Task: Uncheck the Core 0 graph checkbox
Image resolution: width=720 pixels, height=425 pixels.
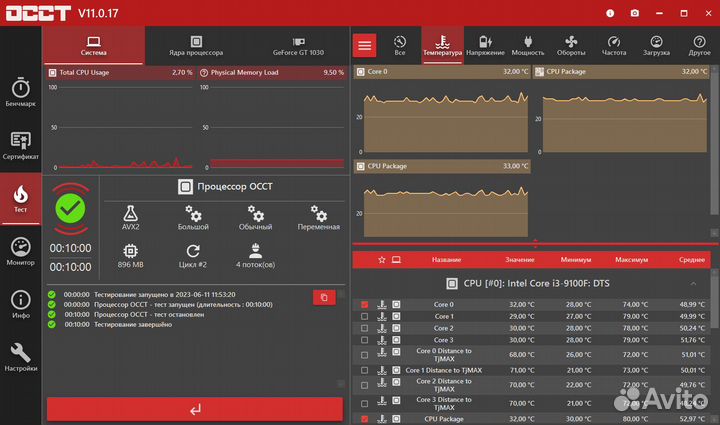Action: point(365,304)
